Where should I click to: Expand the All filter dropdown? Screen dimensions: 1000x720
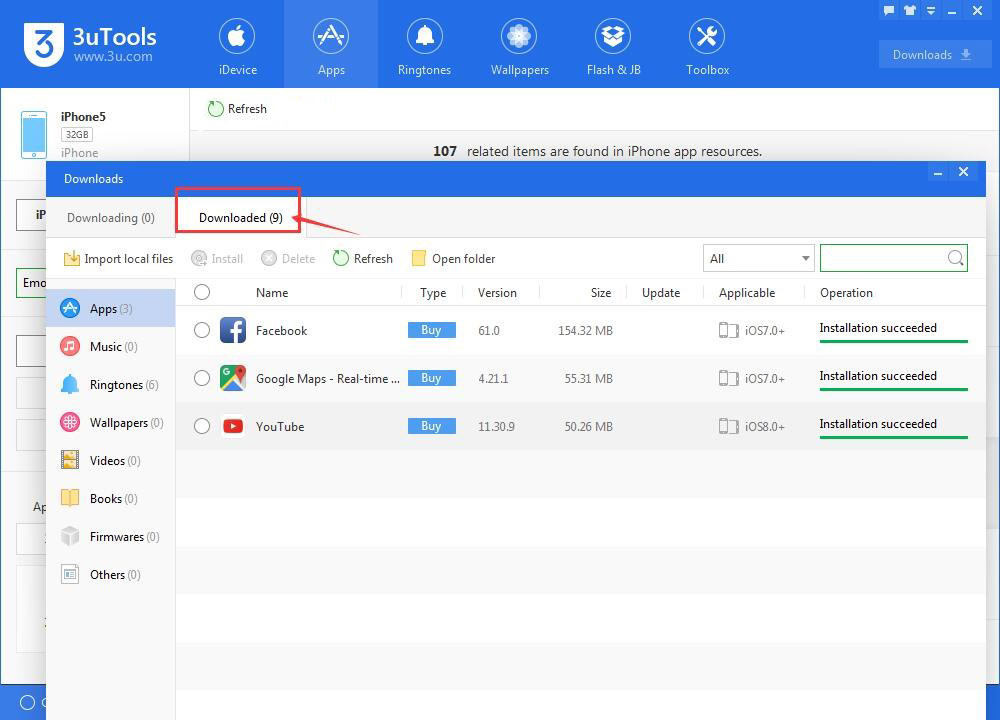click(758, 258)
